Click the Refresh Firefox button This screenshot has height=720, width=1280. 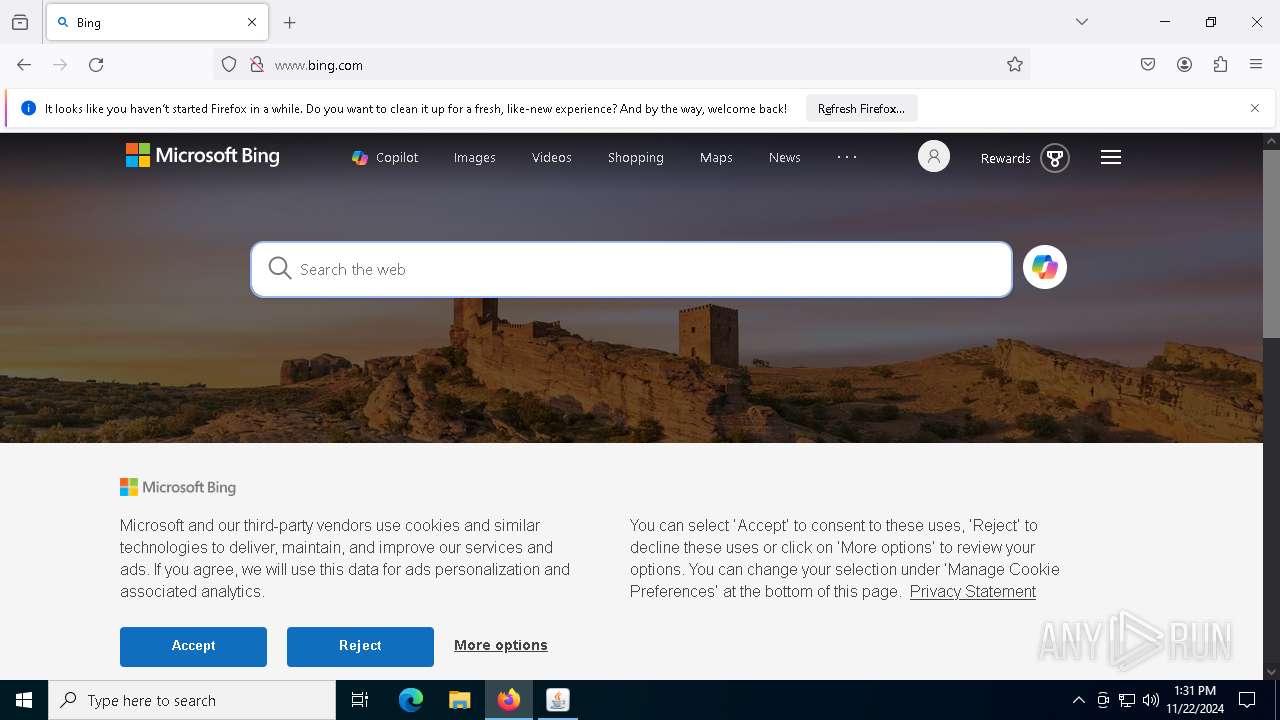click(x=861, y=108)
